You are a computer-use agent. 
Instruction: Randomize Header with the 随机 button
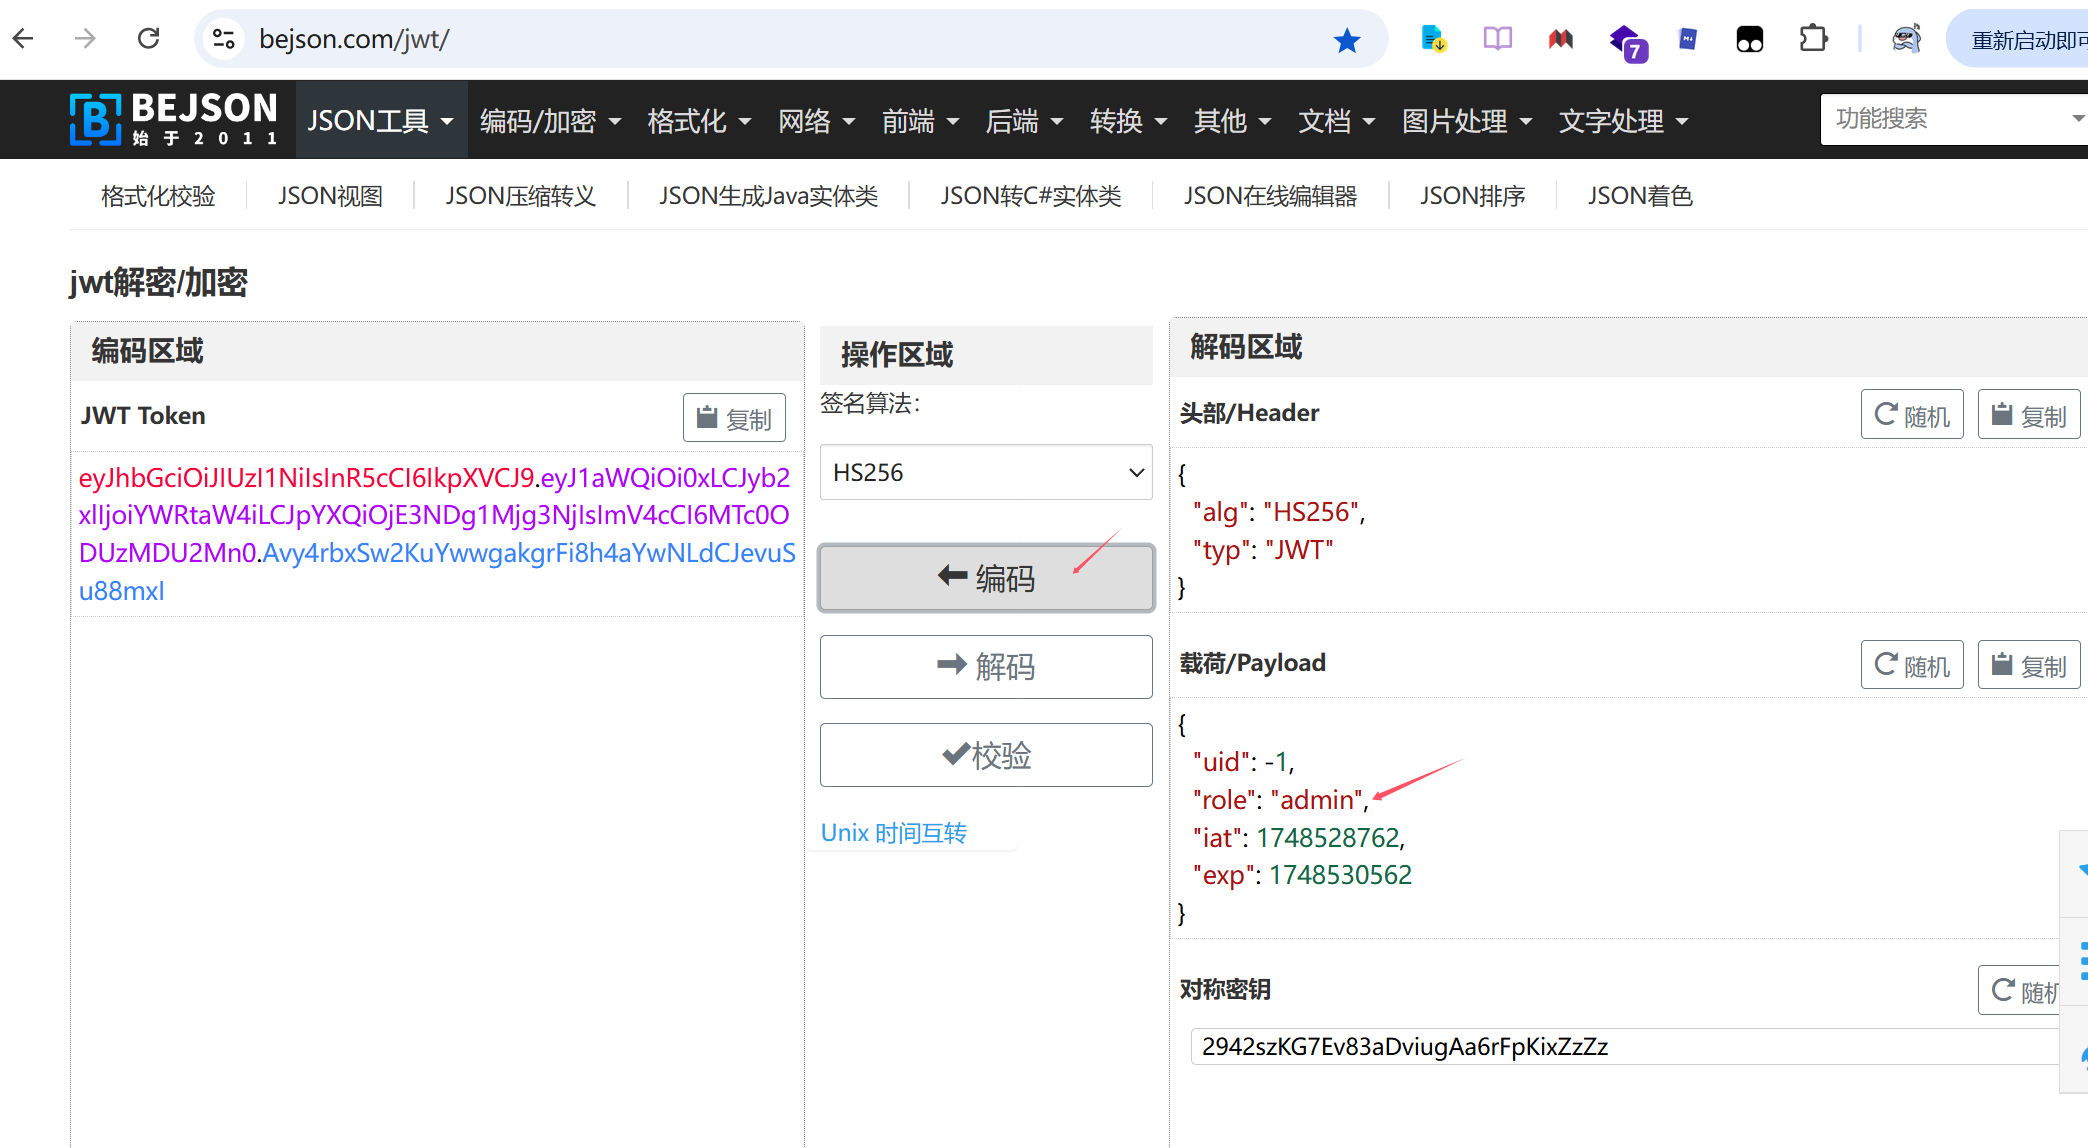click(x=1911, y=415)
